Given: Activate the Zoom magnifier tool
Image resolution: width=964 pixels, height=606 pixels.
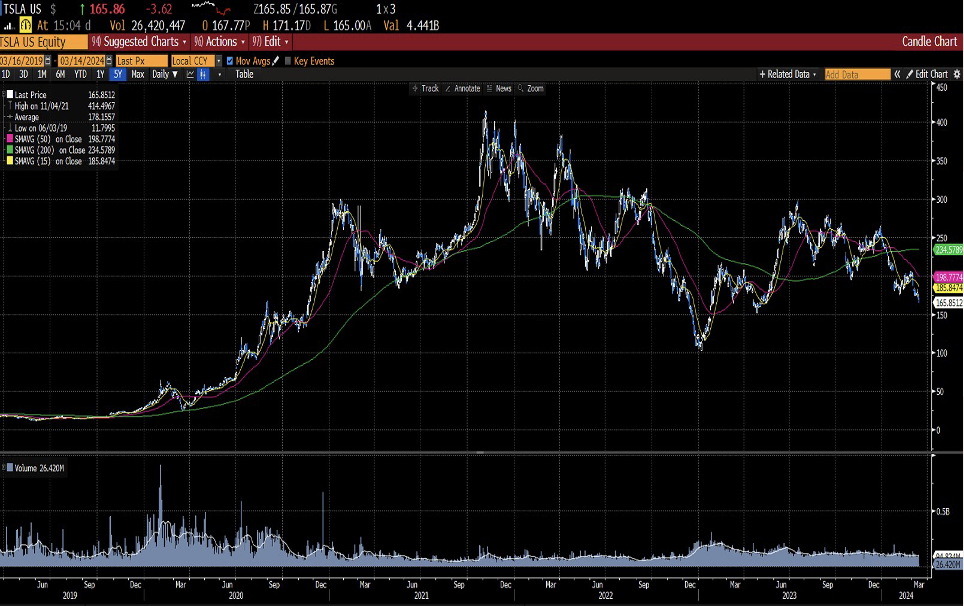Looking at the screenshot, I should [531, 89].
